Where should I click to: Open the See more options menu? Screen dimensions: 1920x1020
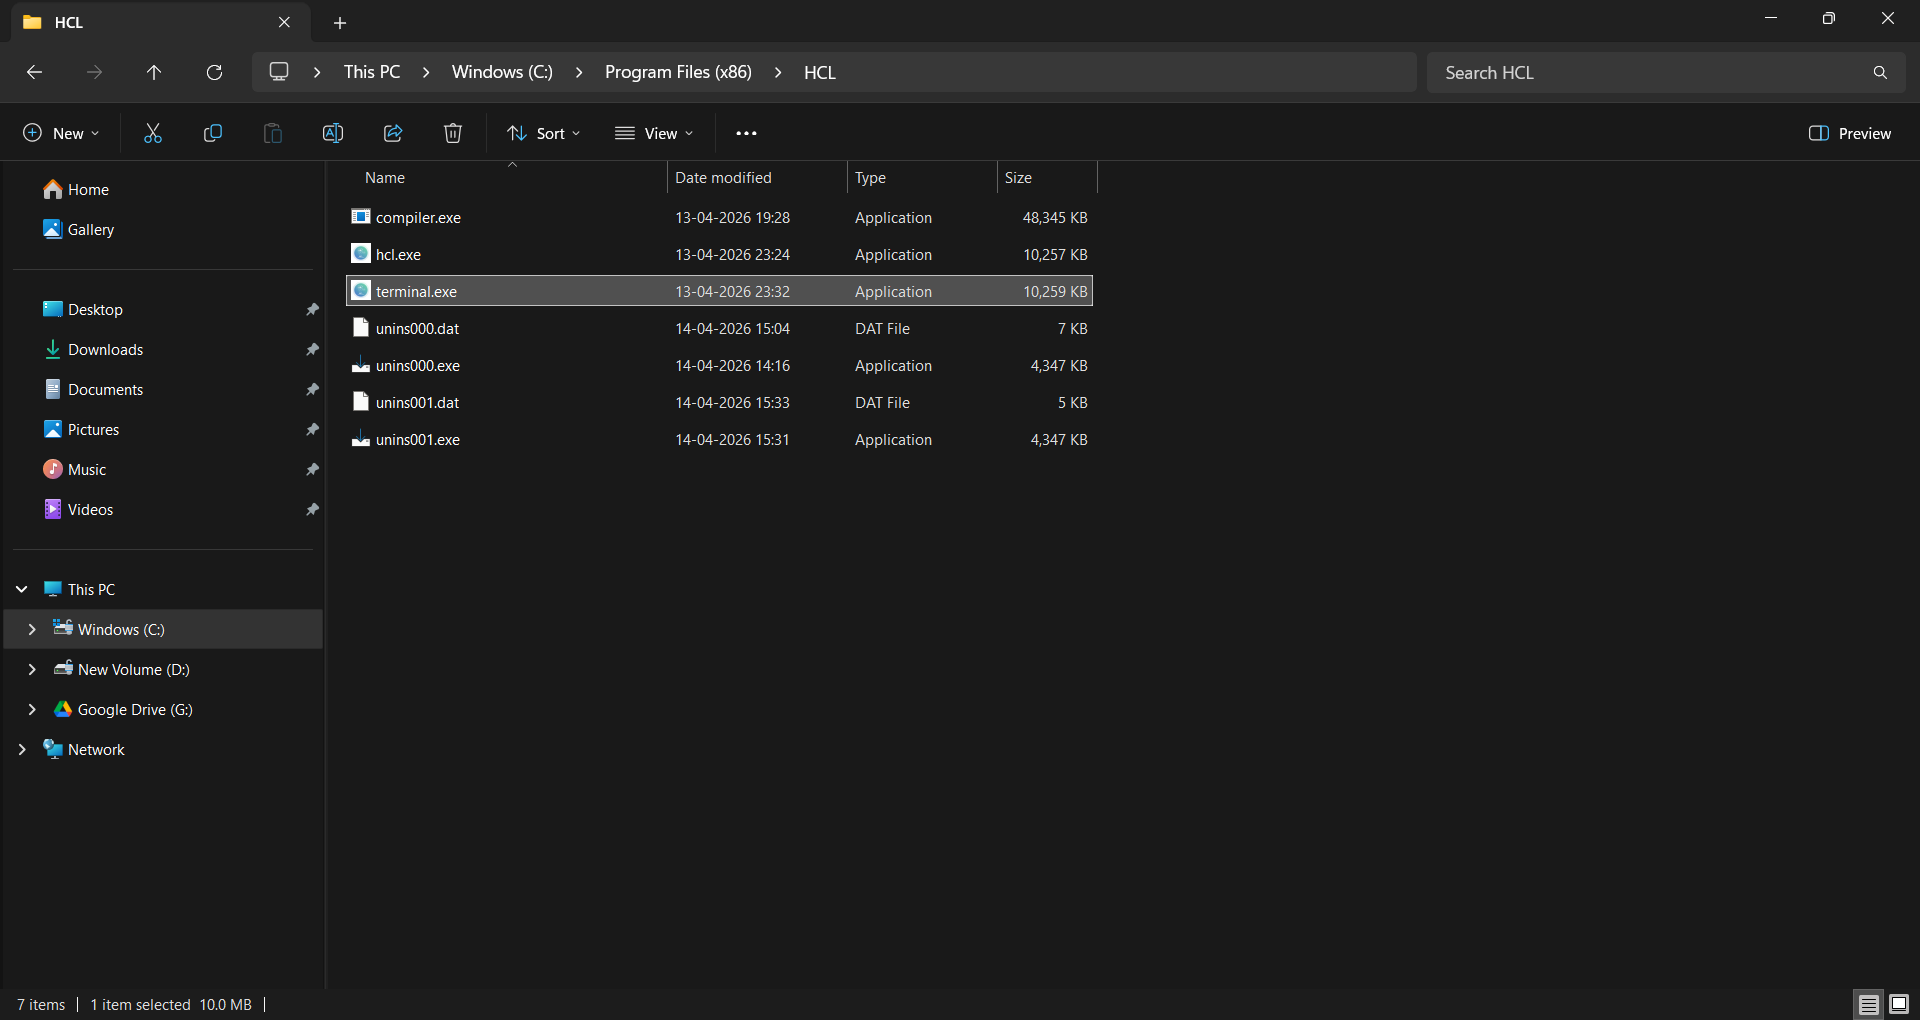[x=746, y=133]
